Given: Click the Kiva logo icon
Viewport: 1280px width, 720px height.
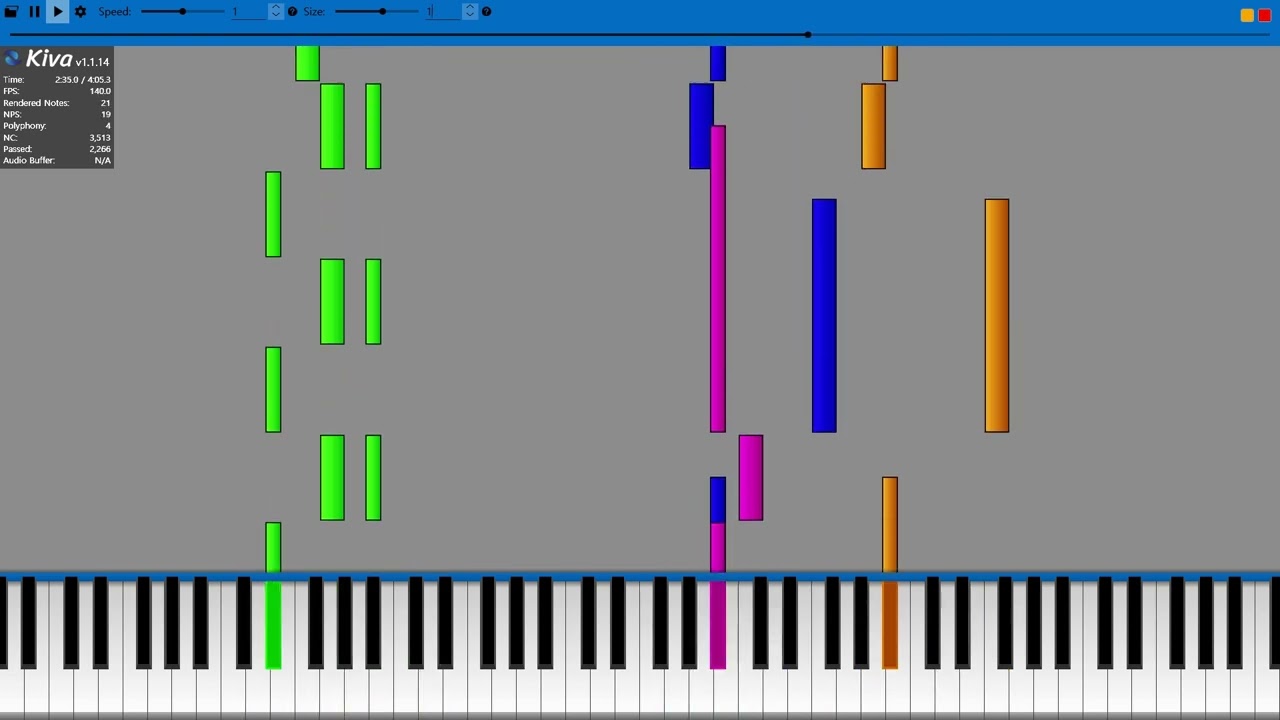Looking at the screenshot, I should [x=12, y=59].
